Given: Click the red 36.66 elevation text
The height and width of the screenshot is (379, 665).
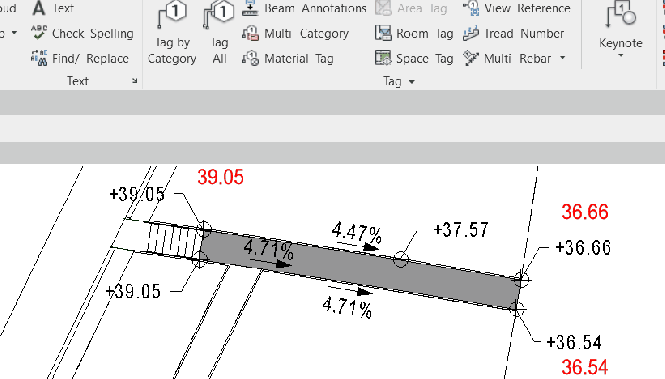Looking at the screenshot, I should pos(585,212).
